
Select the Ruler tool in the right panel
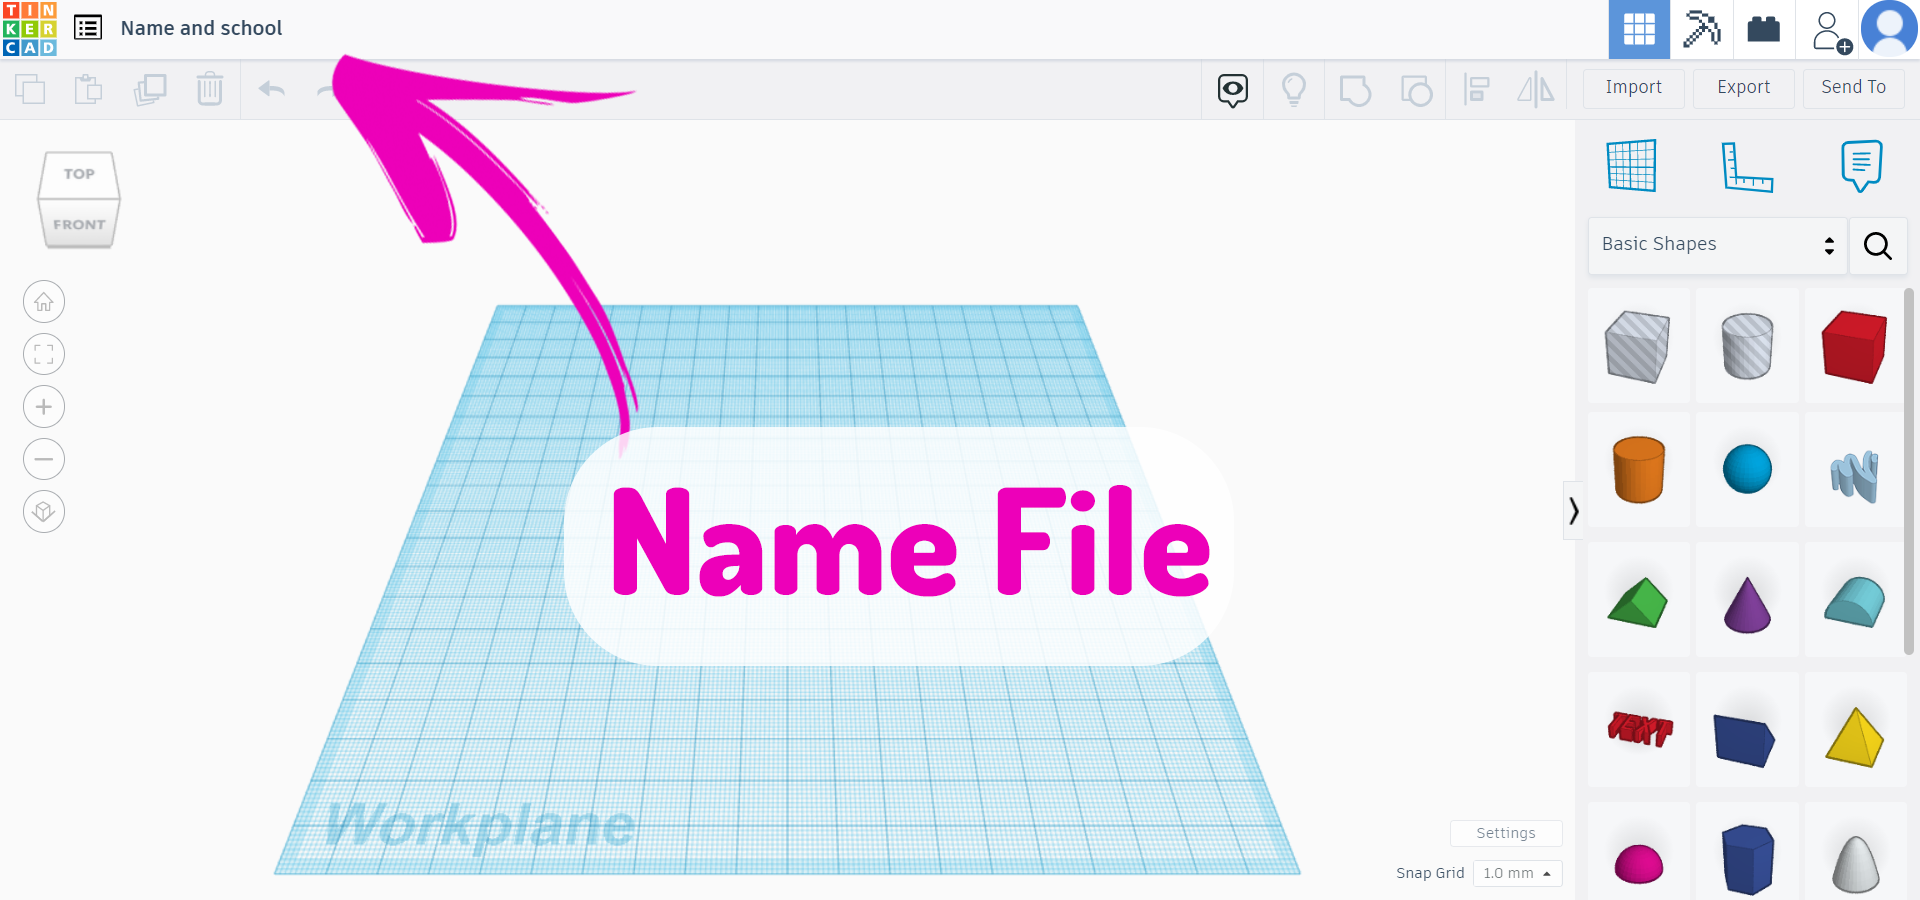[x=1748, y=166]
